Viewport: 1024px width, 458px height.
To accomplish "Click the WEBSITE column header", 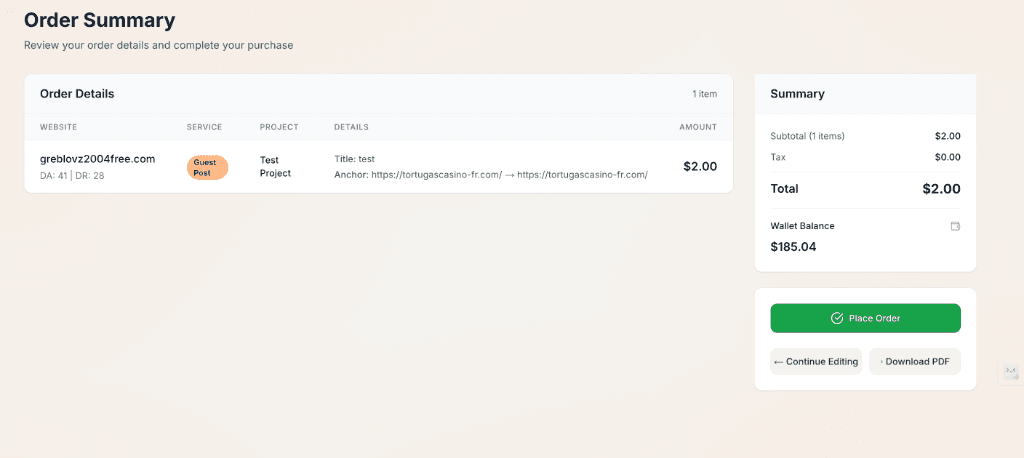I will coord(58,127).
